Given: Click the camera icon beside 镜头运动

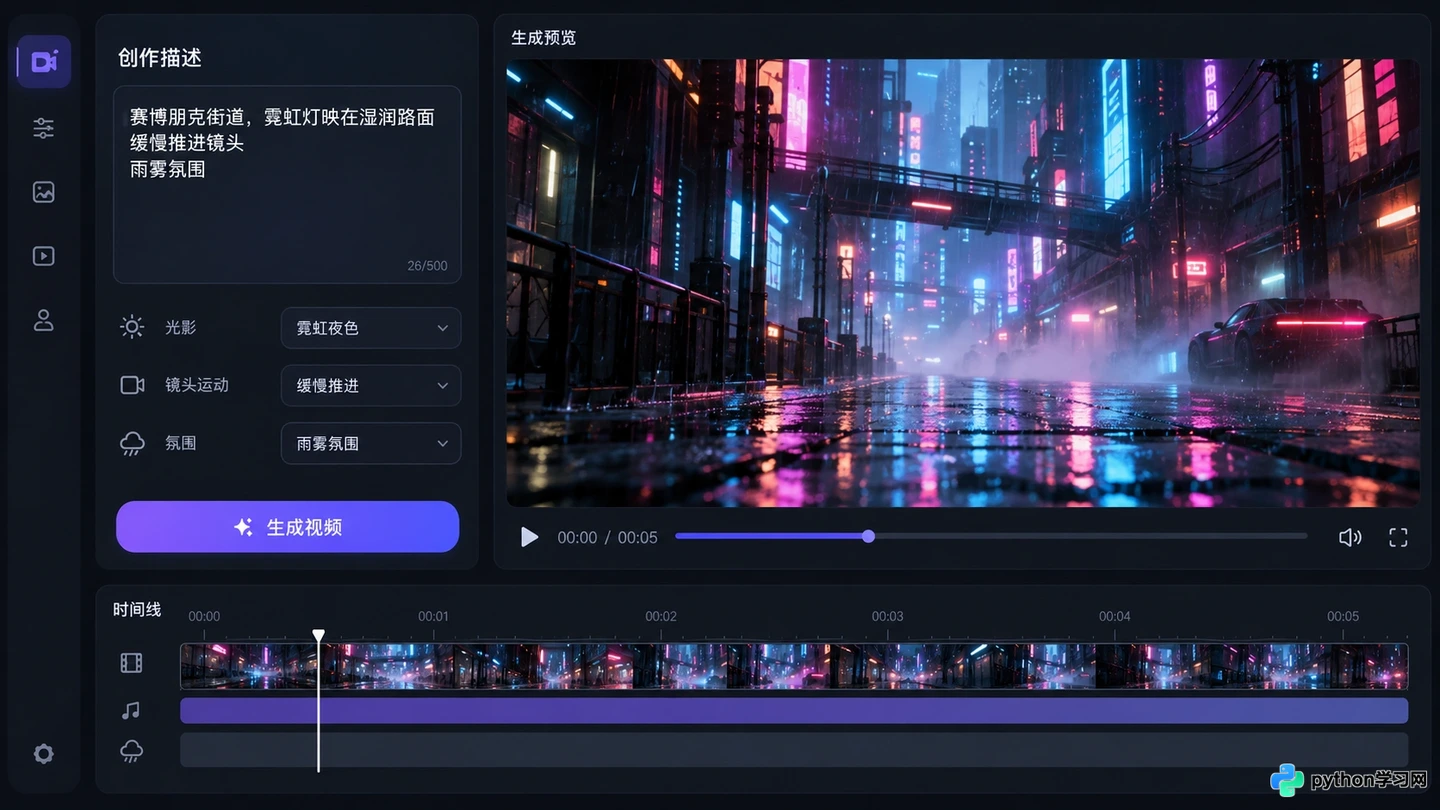Looking at the screenshot, I should (x=132, y=385).
